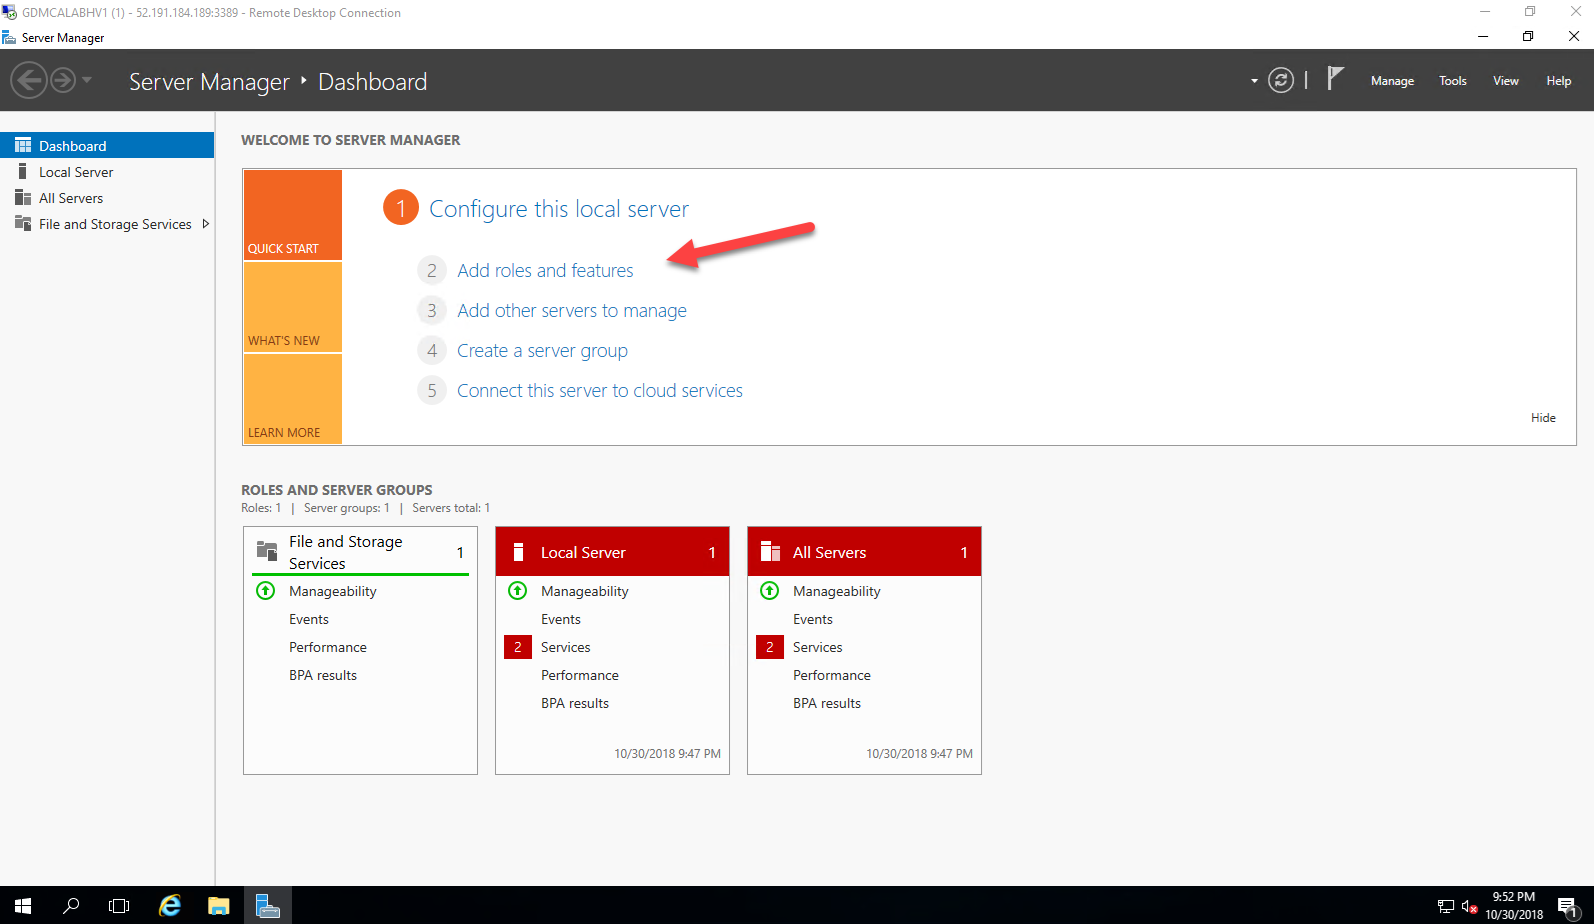Click File and Storage Services sidebar icon
The height and width of the screenshot is (924, 1594).
23,223
